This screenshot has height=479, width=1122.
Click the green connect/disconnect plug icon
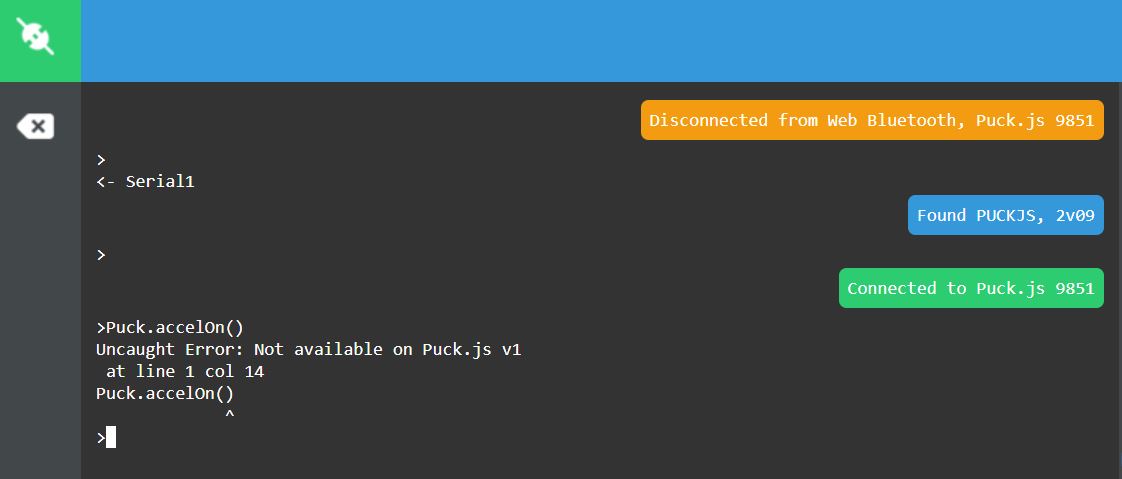coord(36,37)
